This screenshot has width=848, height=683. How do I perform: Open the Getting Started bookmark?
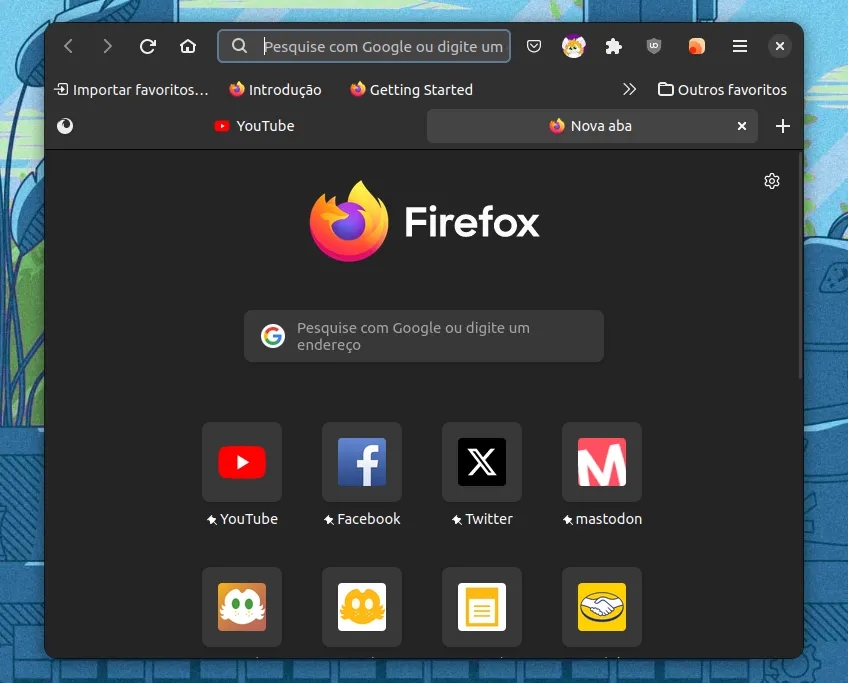pyautogui.click(x=412, y=90)
